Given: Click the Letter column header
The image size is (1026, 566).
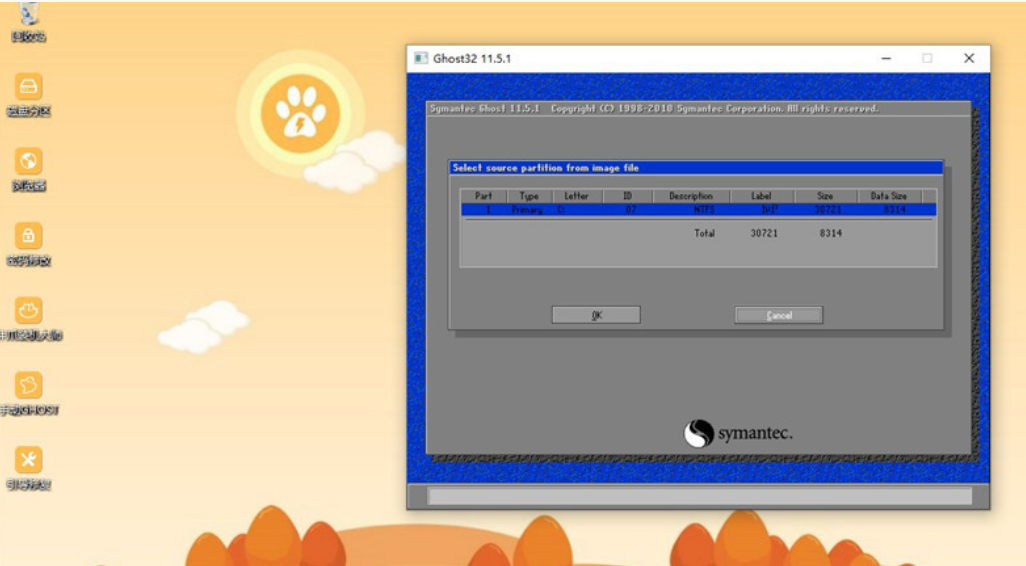Looking at the screenshot, I should [576, 196].
